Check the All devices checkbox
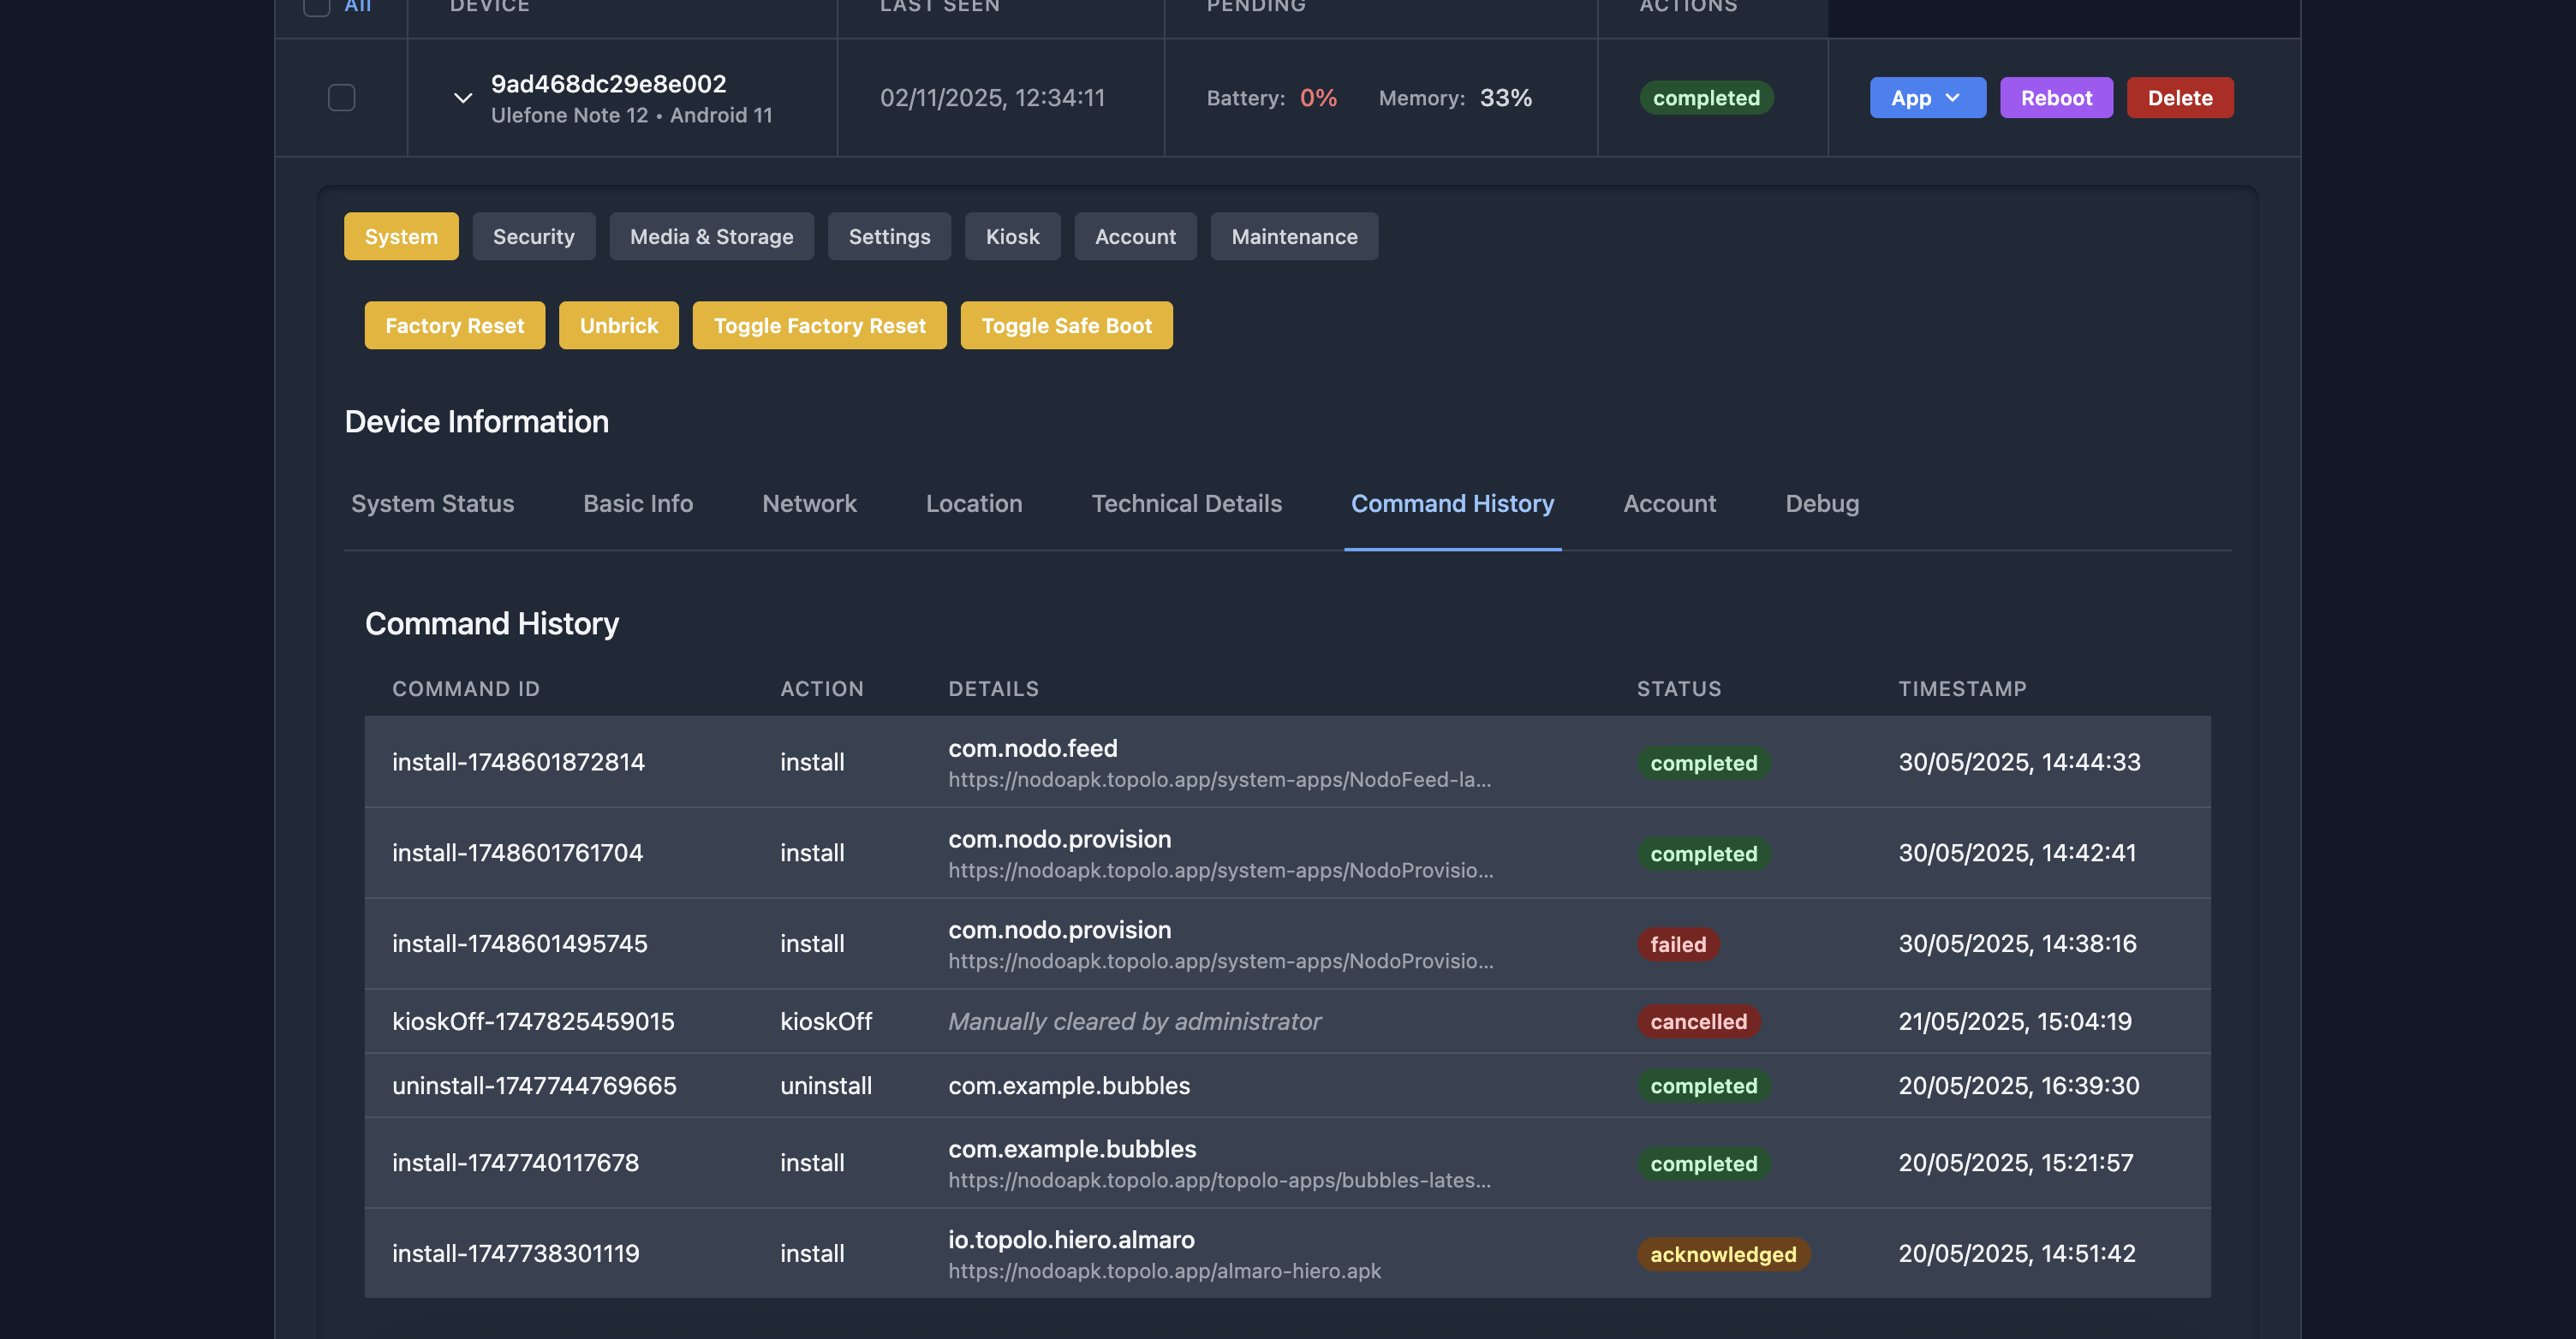 pyautogui.click(x=315, y=6)
